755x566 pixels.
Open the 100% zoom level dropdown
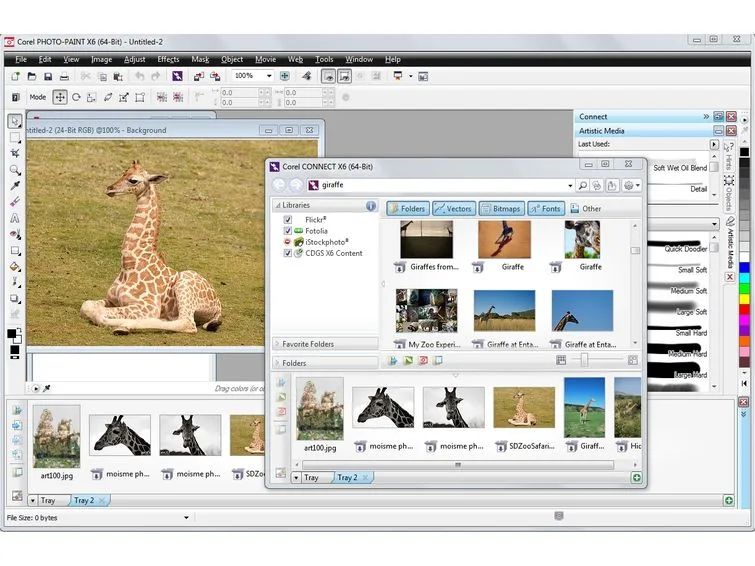coord(269,76)
